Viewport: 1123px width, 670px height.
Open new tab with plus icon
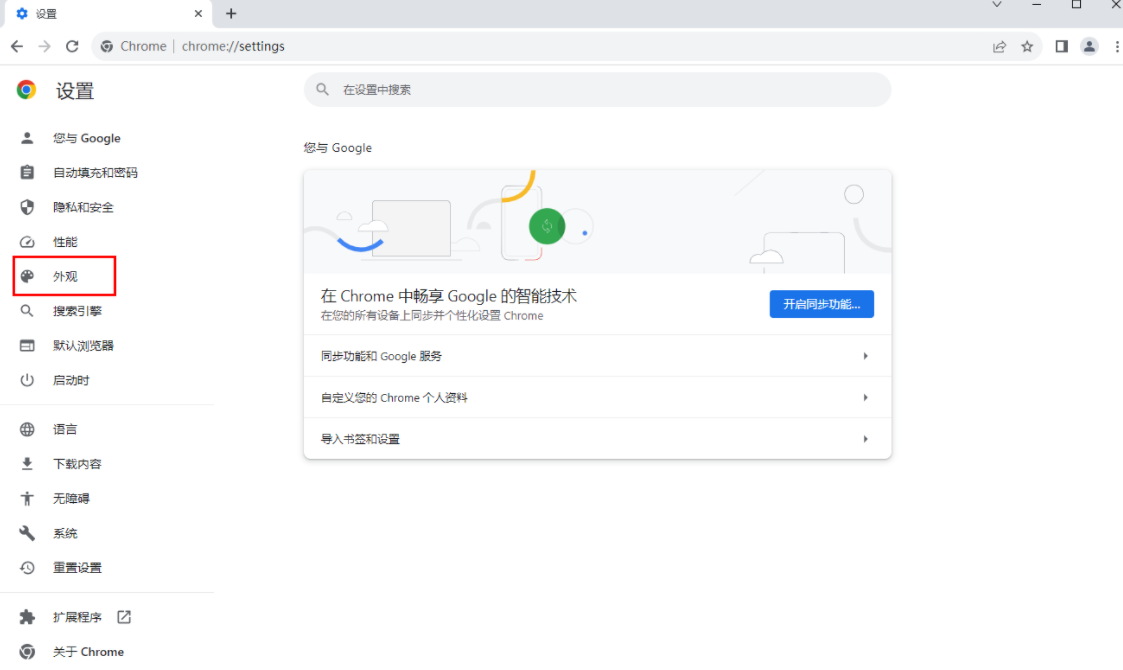click(231, 14)
